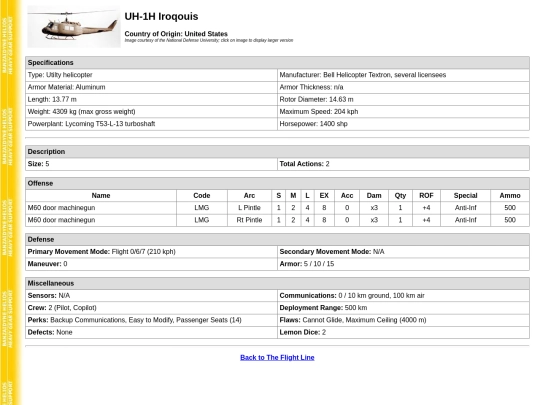540x405 pixels.
Task: Click the Specifications section header
Action: (277, 63)
